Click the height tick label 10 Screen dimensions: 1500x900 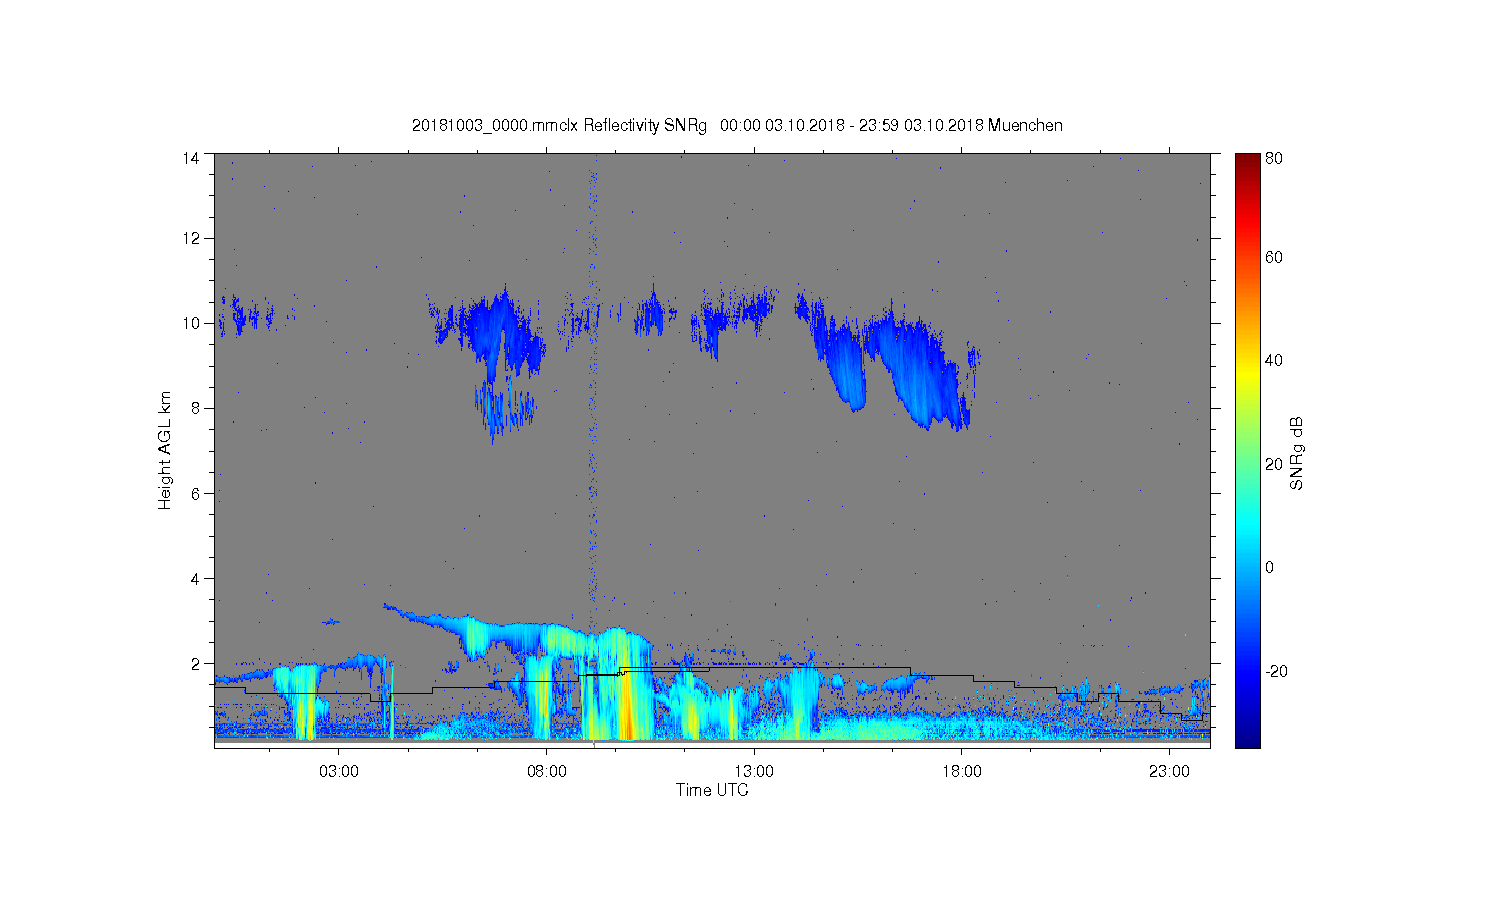(x=191, y=323)
